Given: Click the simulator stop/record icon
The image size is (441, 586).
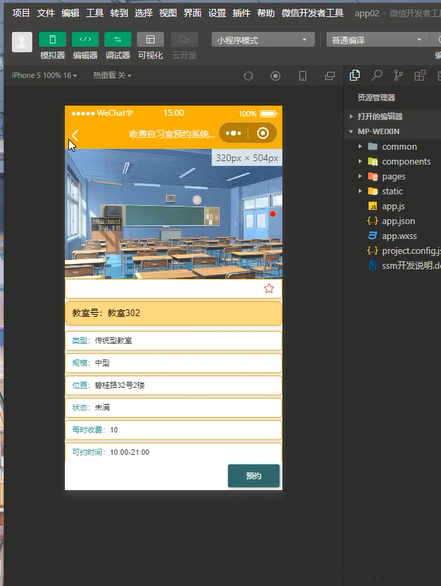Looking at the screenshot, I should pos(275,76).
